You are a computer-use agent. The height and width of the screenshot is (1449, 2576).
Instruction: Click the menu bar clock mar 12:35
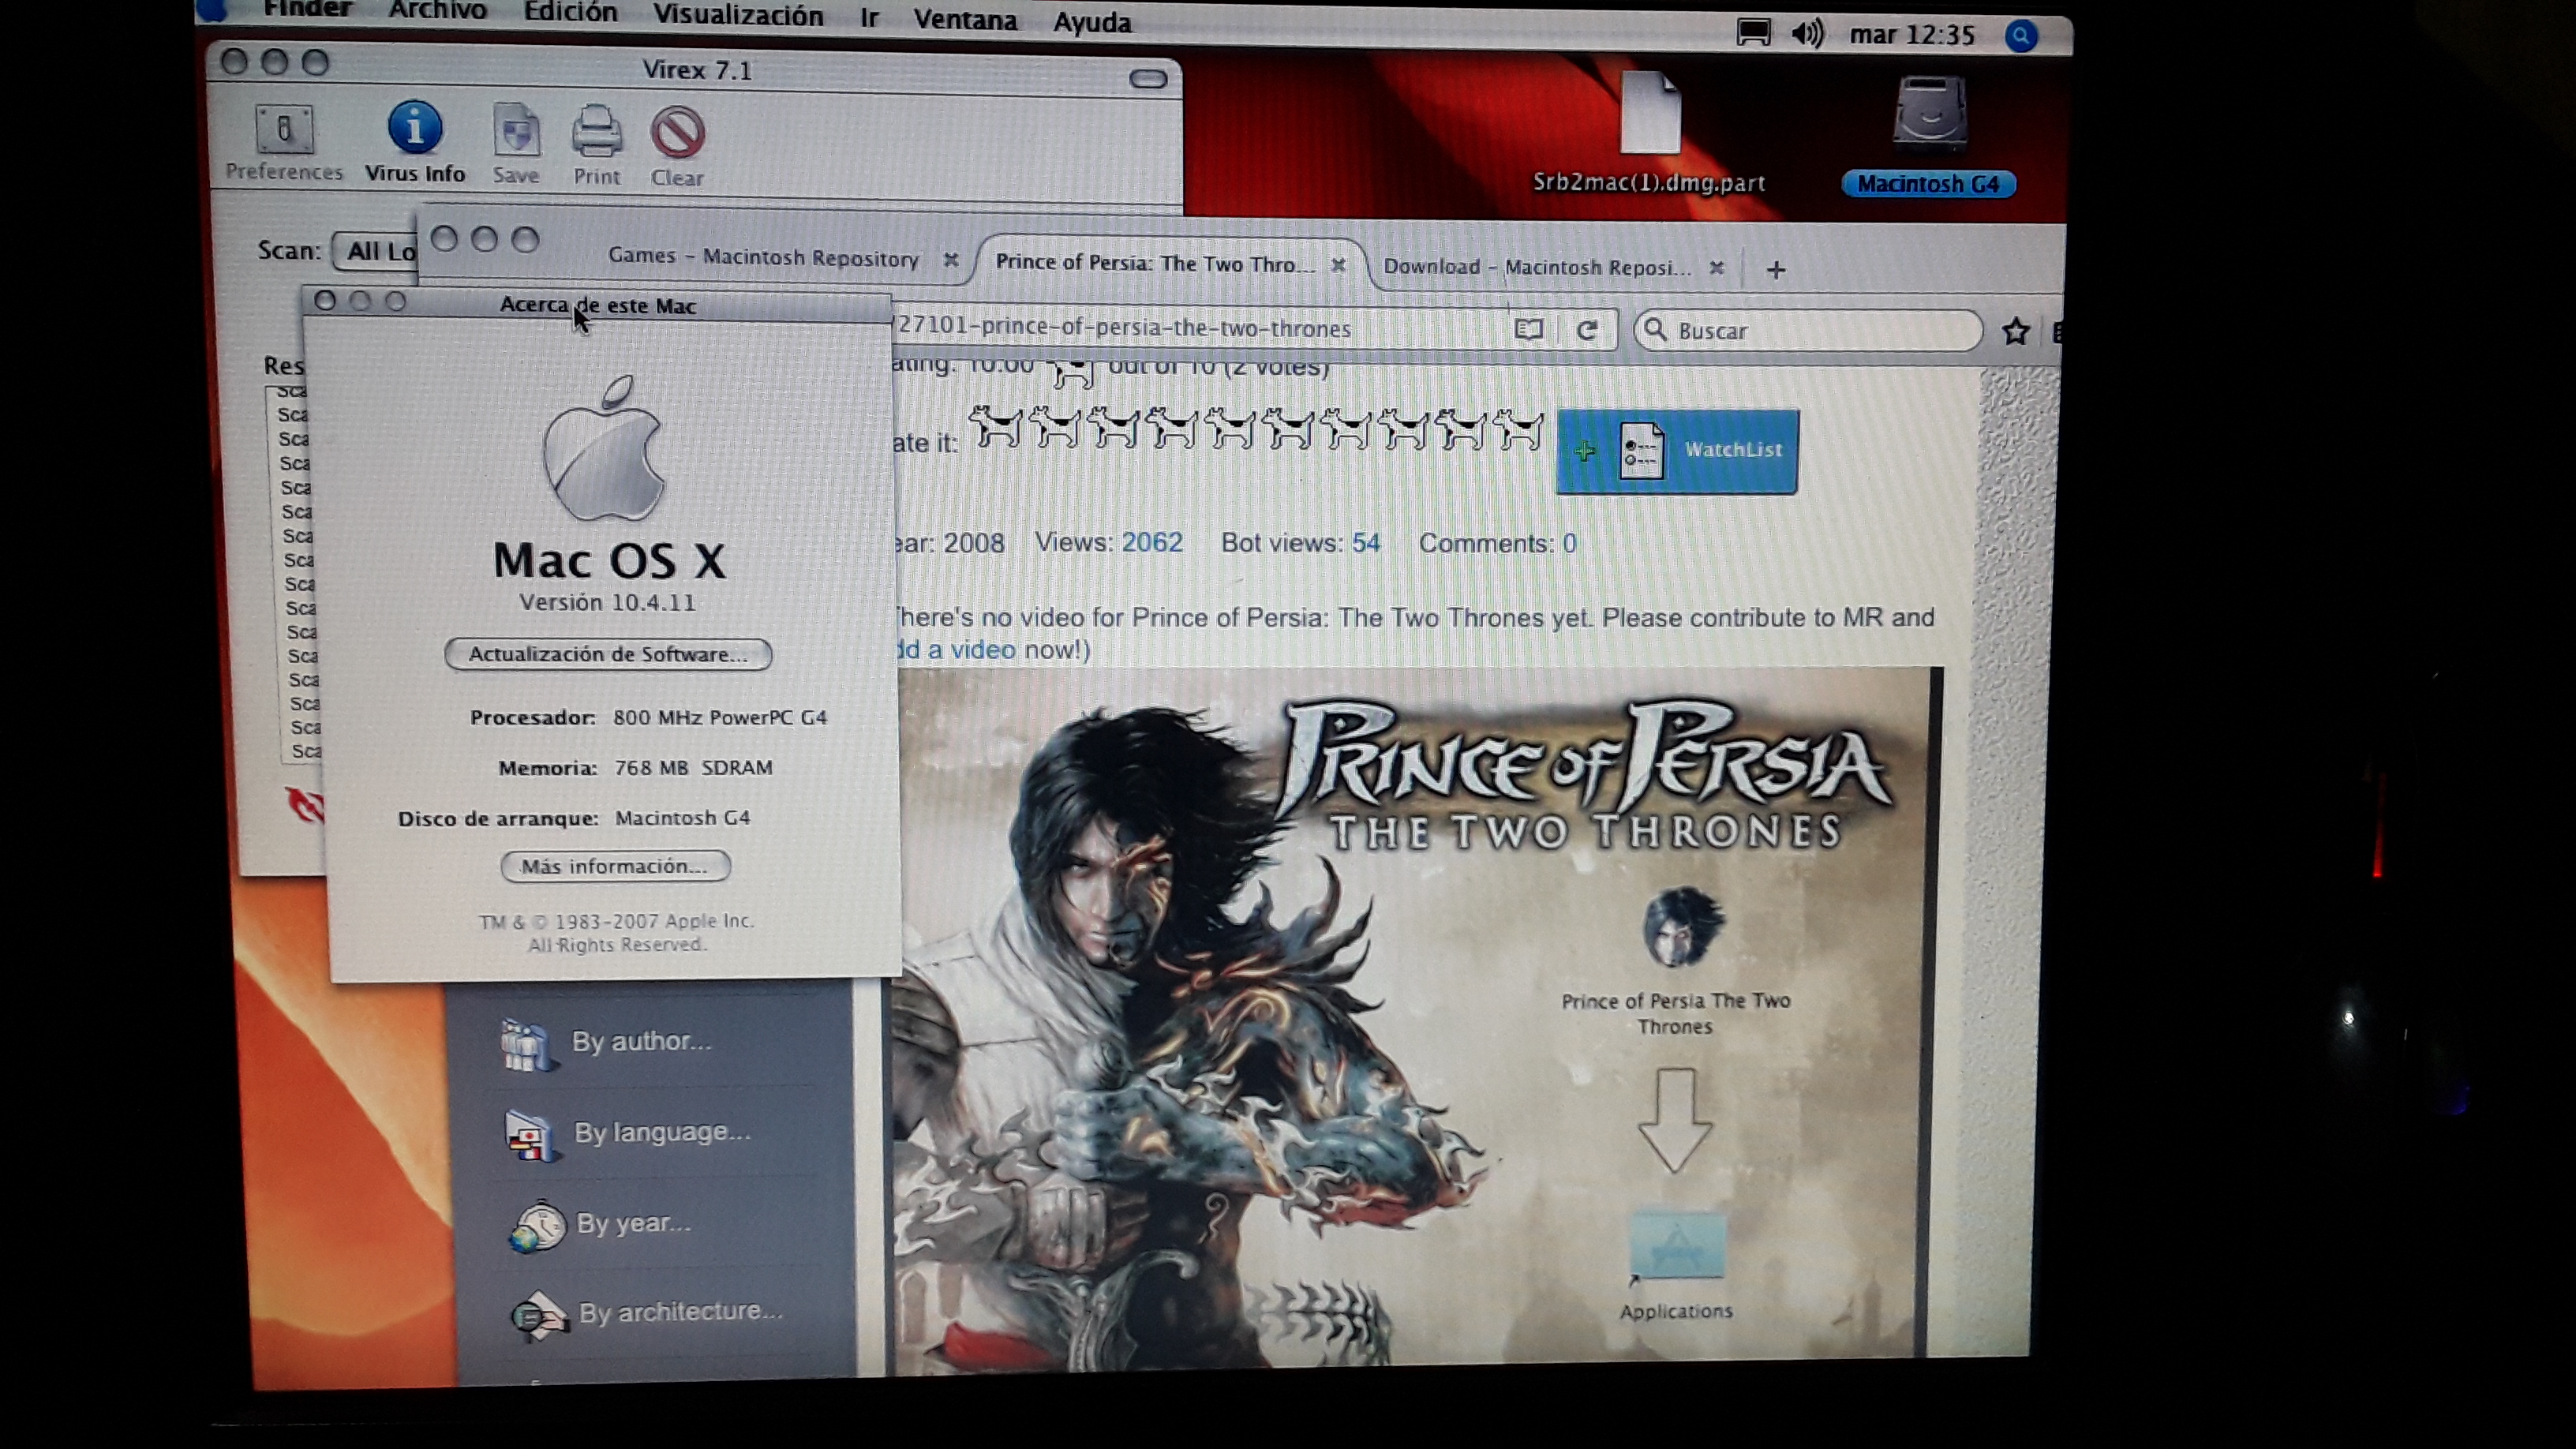[1911, 35]
